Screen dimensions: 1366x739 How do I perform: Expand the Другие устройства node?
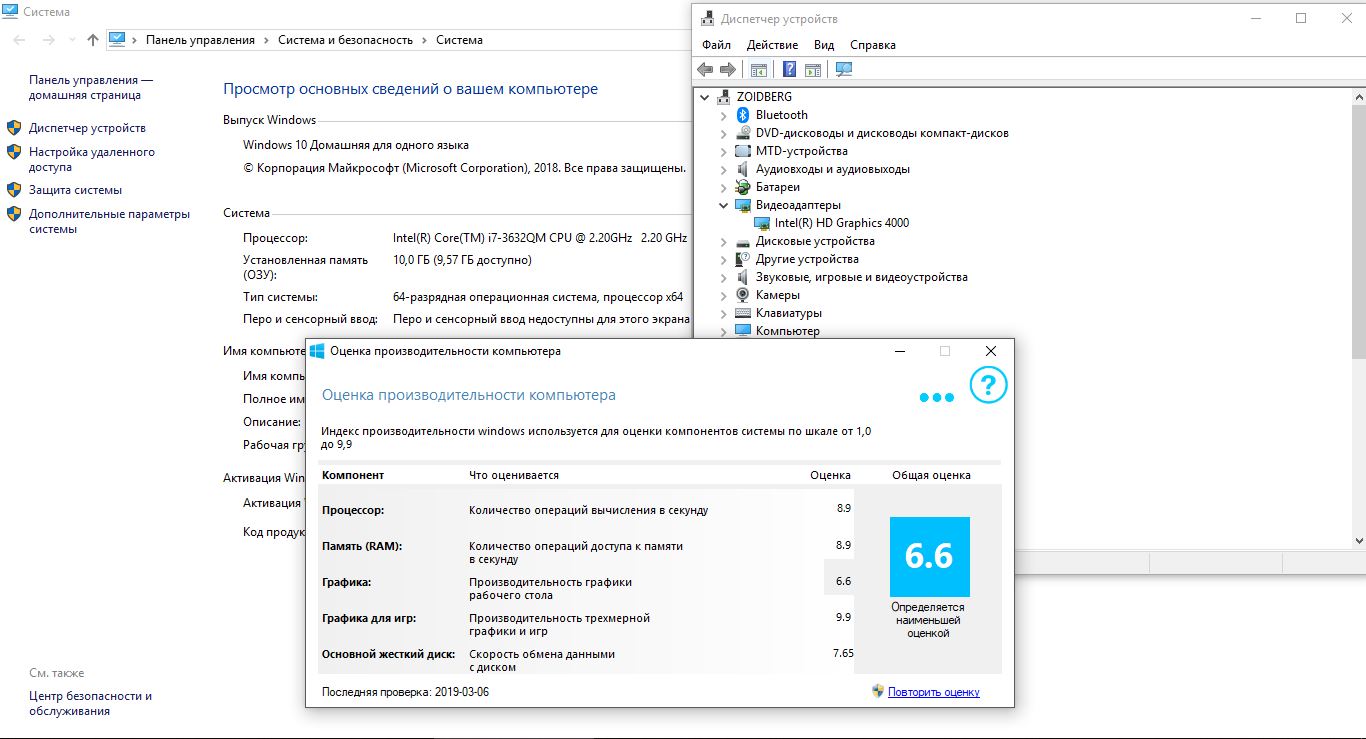coord(724,259)
